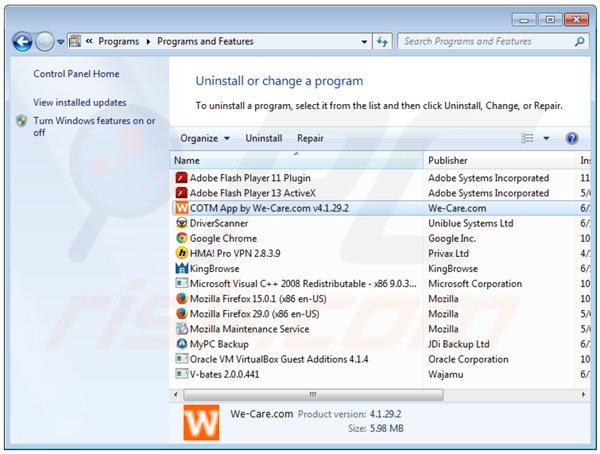Open View installed updates link
Screen dimensions: 600x454
[x=80, y=103]
